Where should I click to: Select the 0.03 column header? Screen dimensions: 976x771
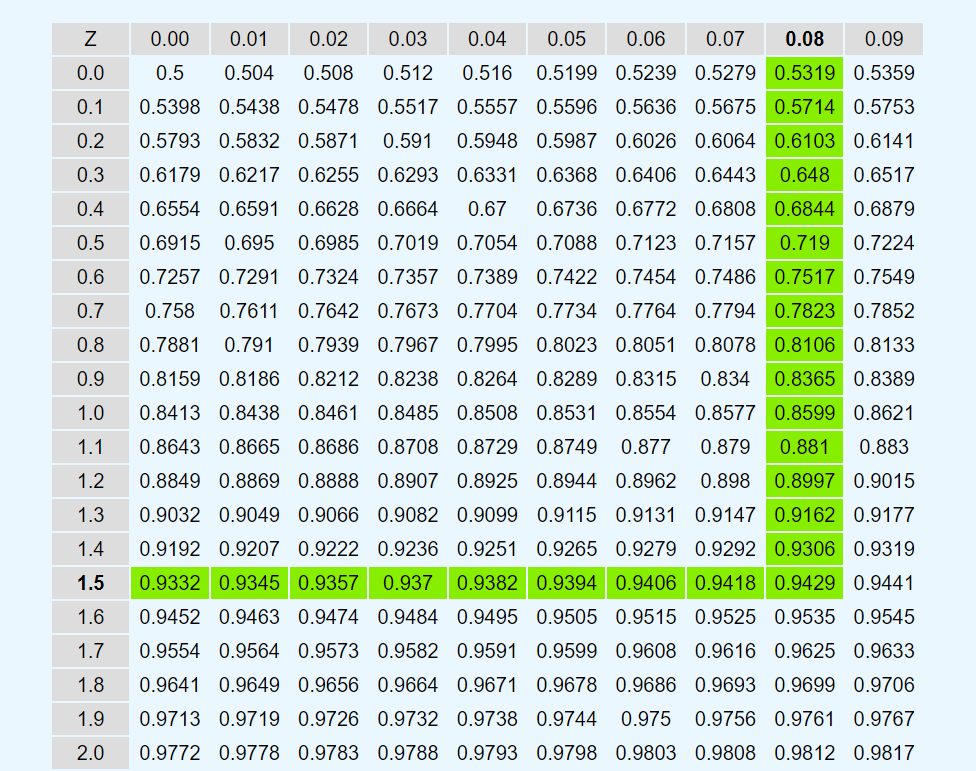point(408,39)
